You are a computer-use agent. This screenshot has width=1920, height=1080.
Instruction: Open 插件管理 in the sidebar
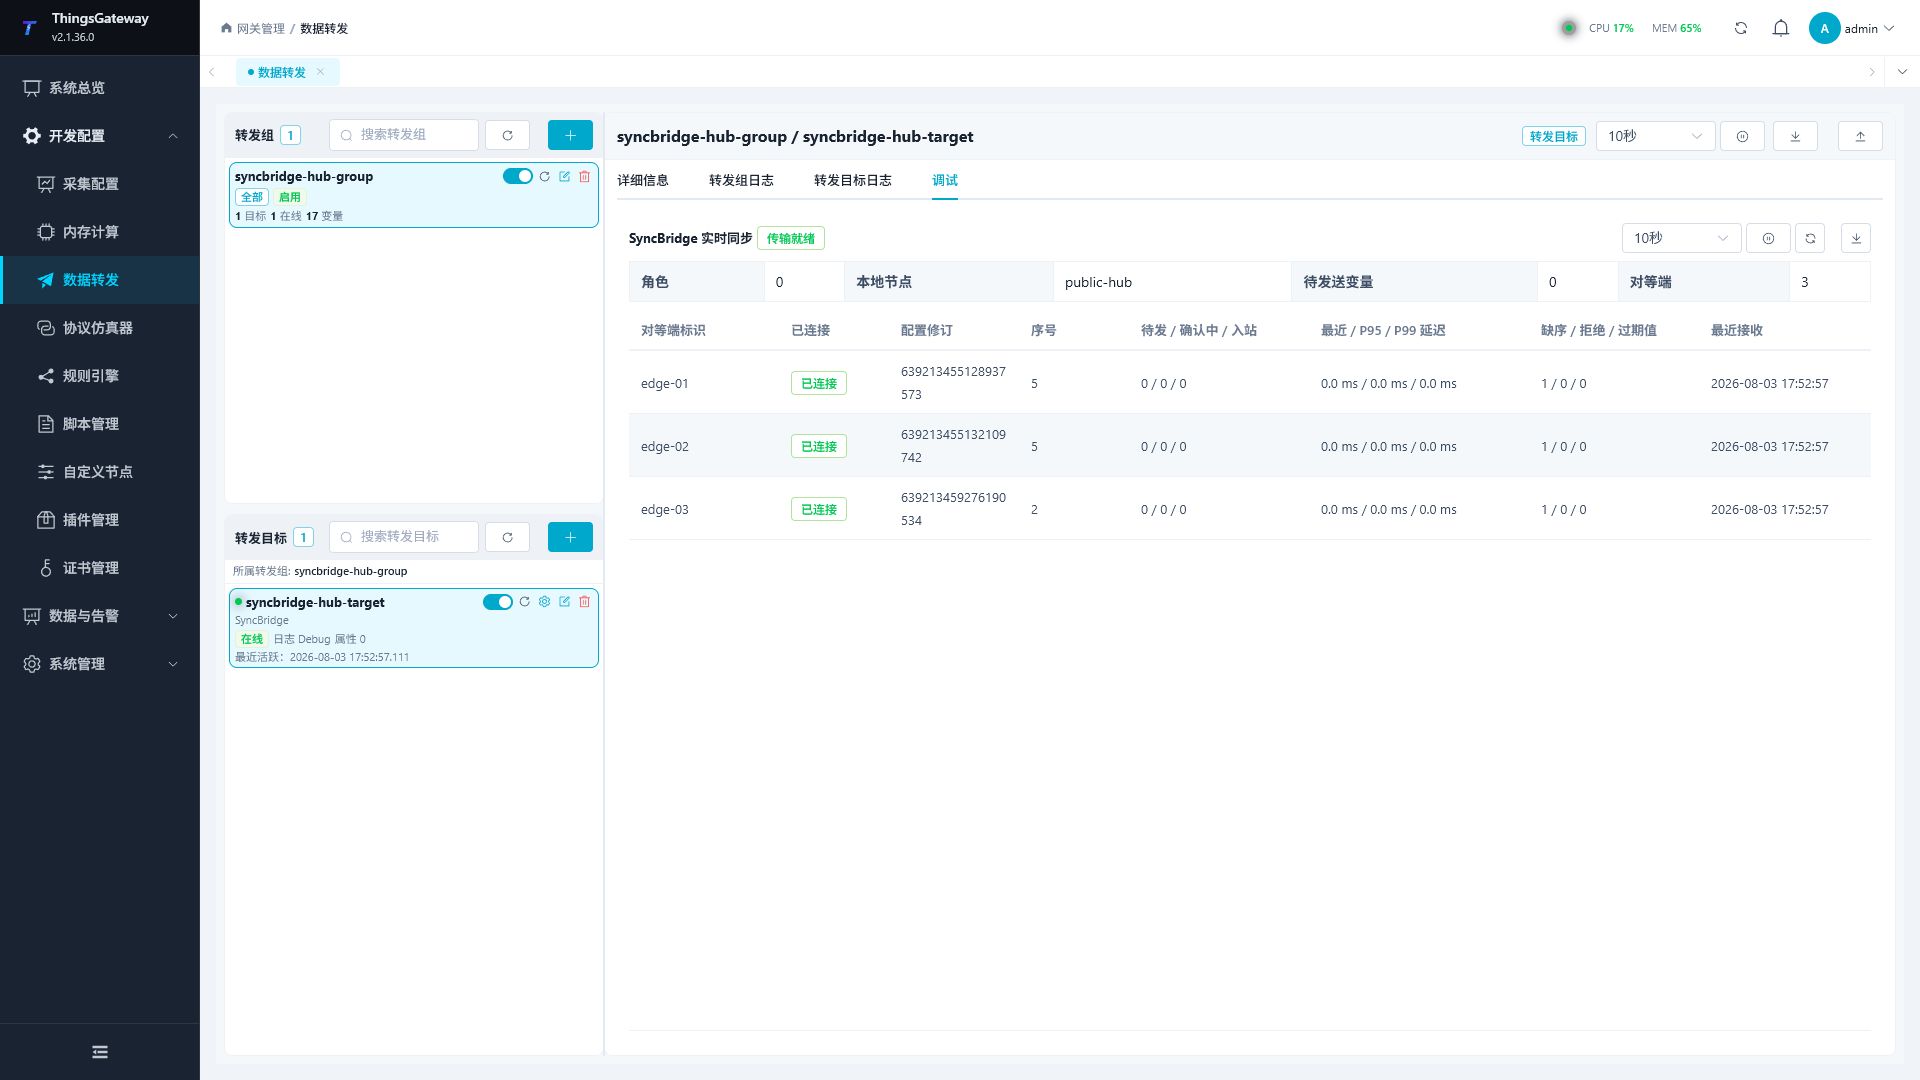click(x=100, y=520)
